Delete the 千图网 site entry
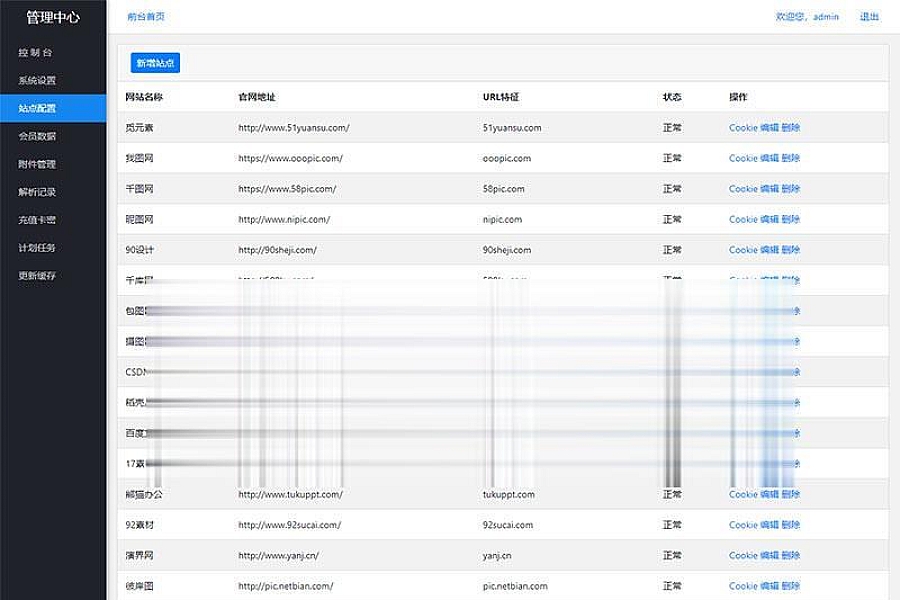The width and height of the screenshot is (900, 600). [790, 188]
